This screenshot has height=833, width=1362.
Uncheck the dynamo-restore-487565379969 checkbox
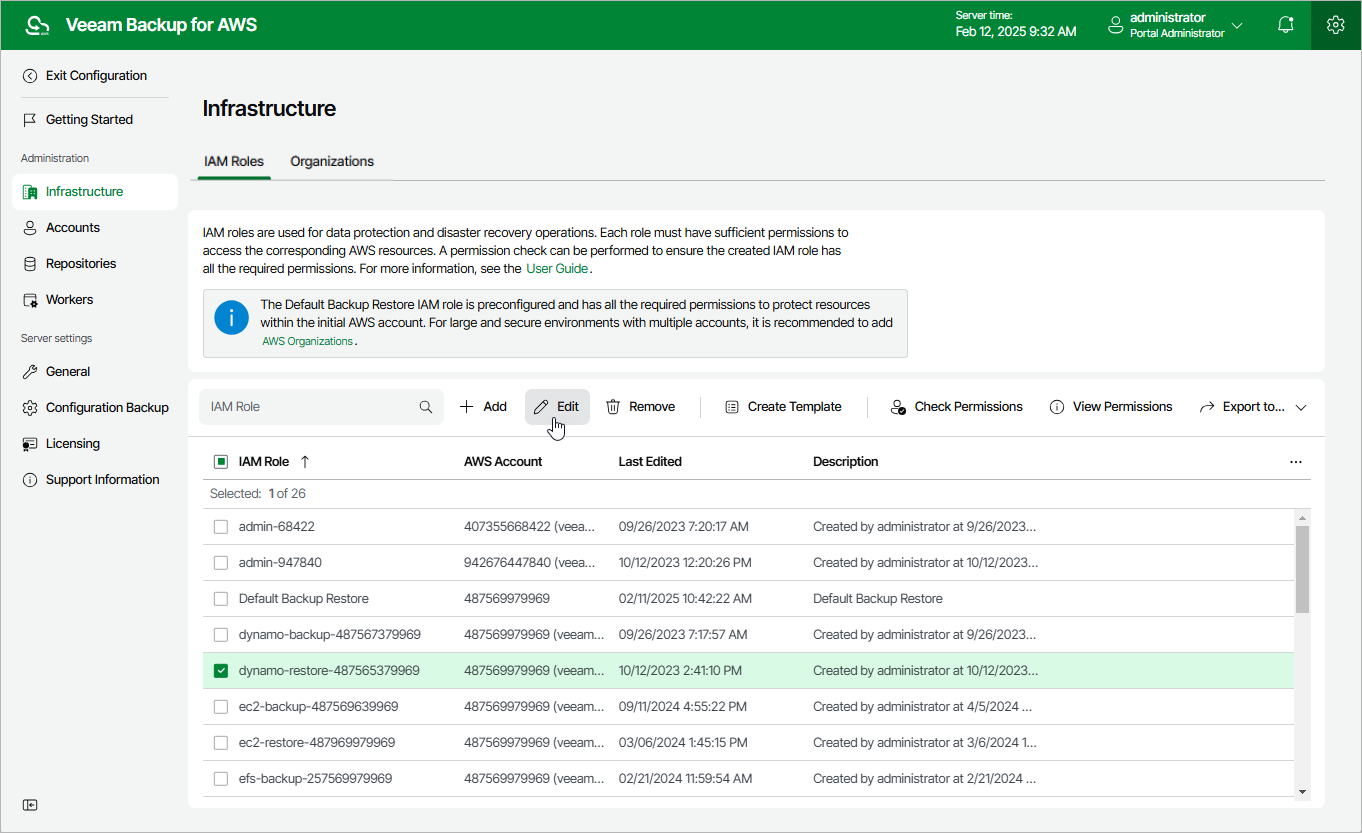tap(221, 670)
